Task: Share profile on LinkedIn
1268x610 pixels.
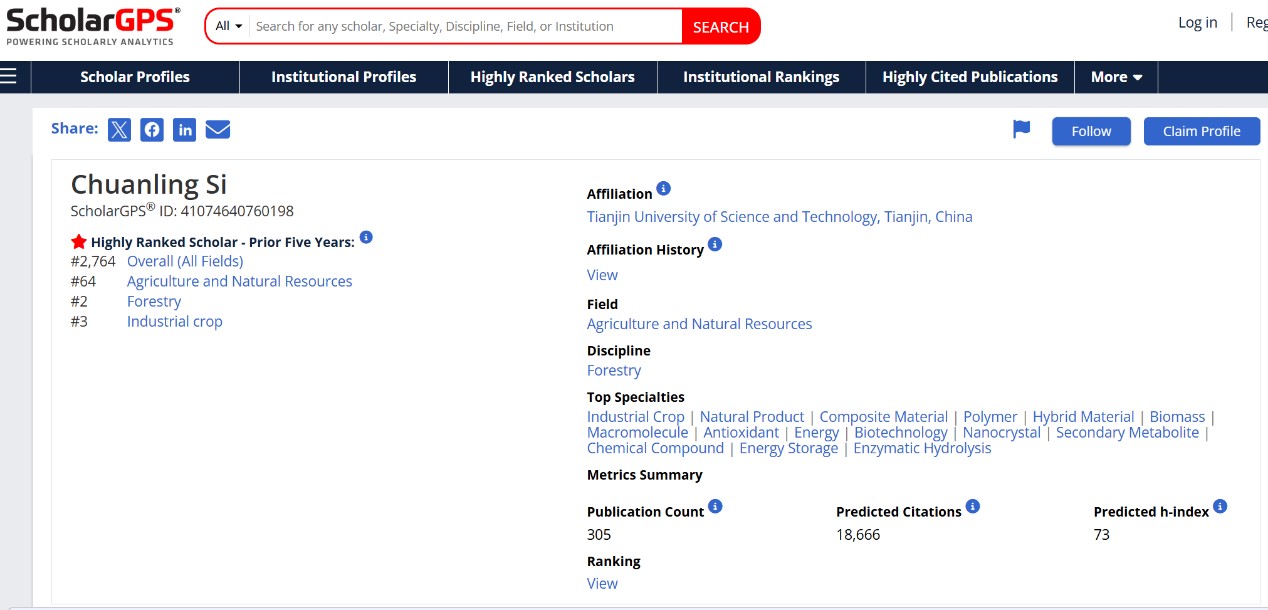Action: pos(184,129)
